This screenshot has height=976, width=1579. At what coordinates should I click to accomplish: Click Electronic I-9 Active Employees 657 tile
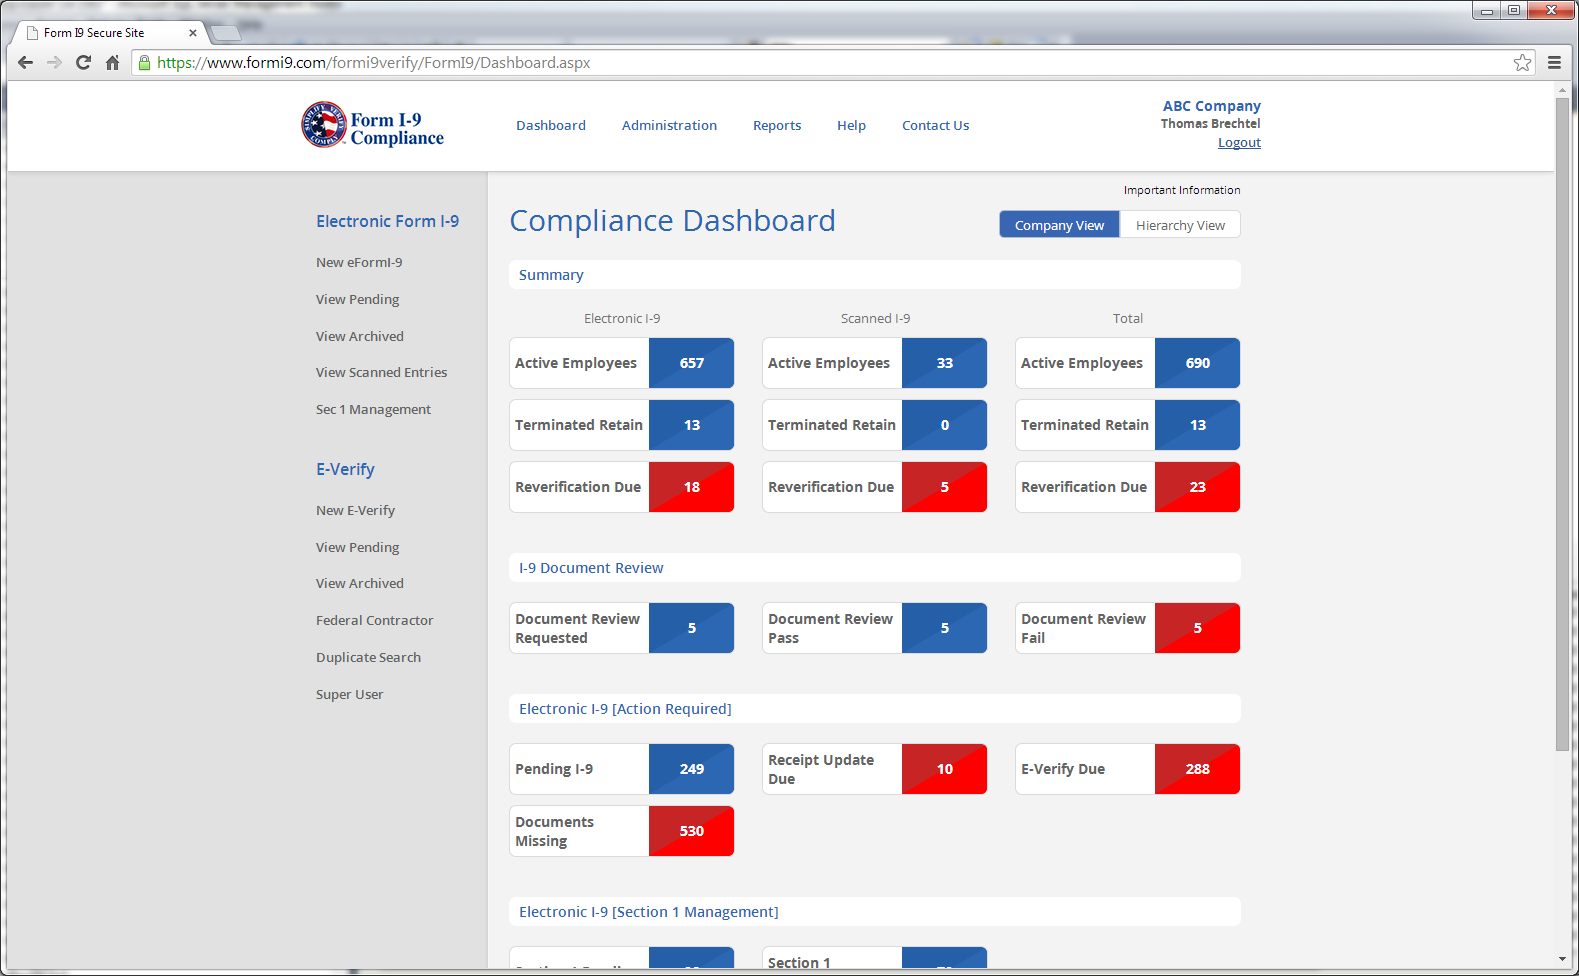(x=621, y=363)
